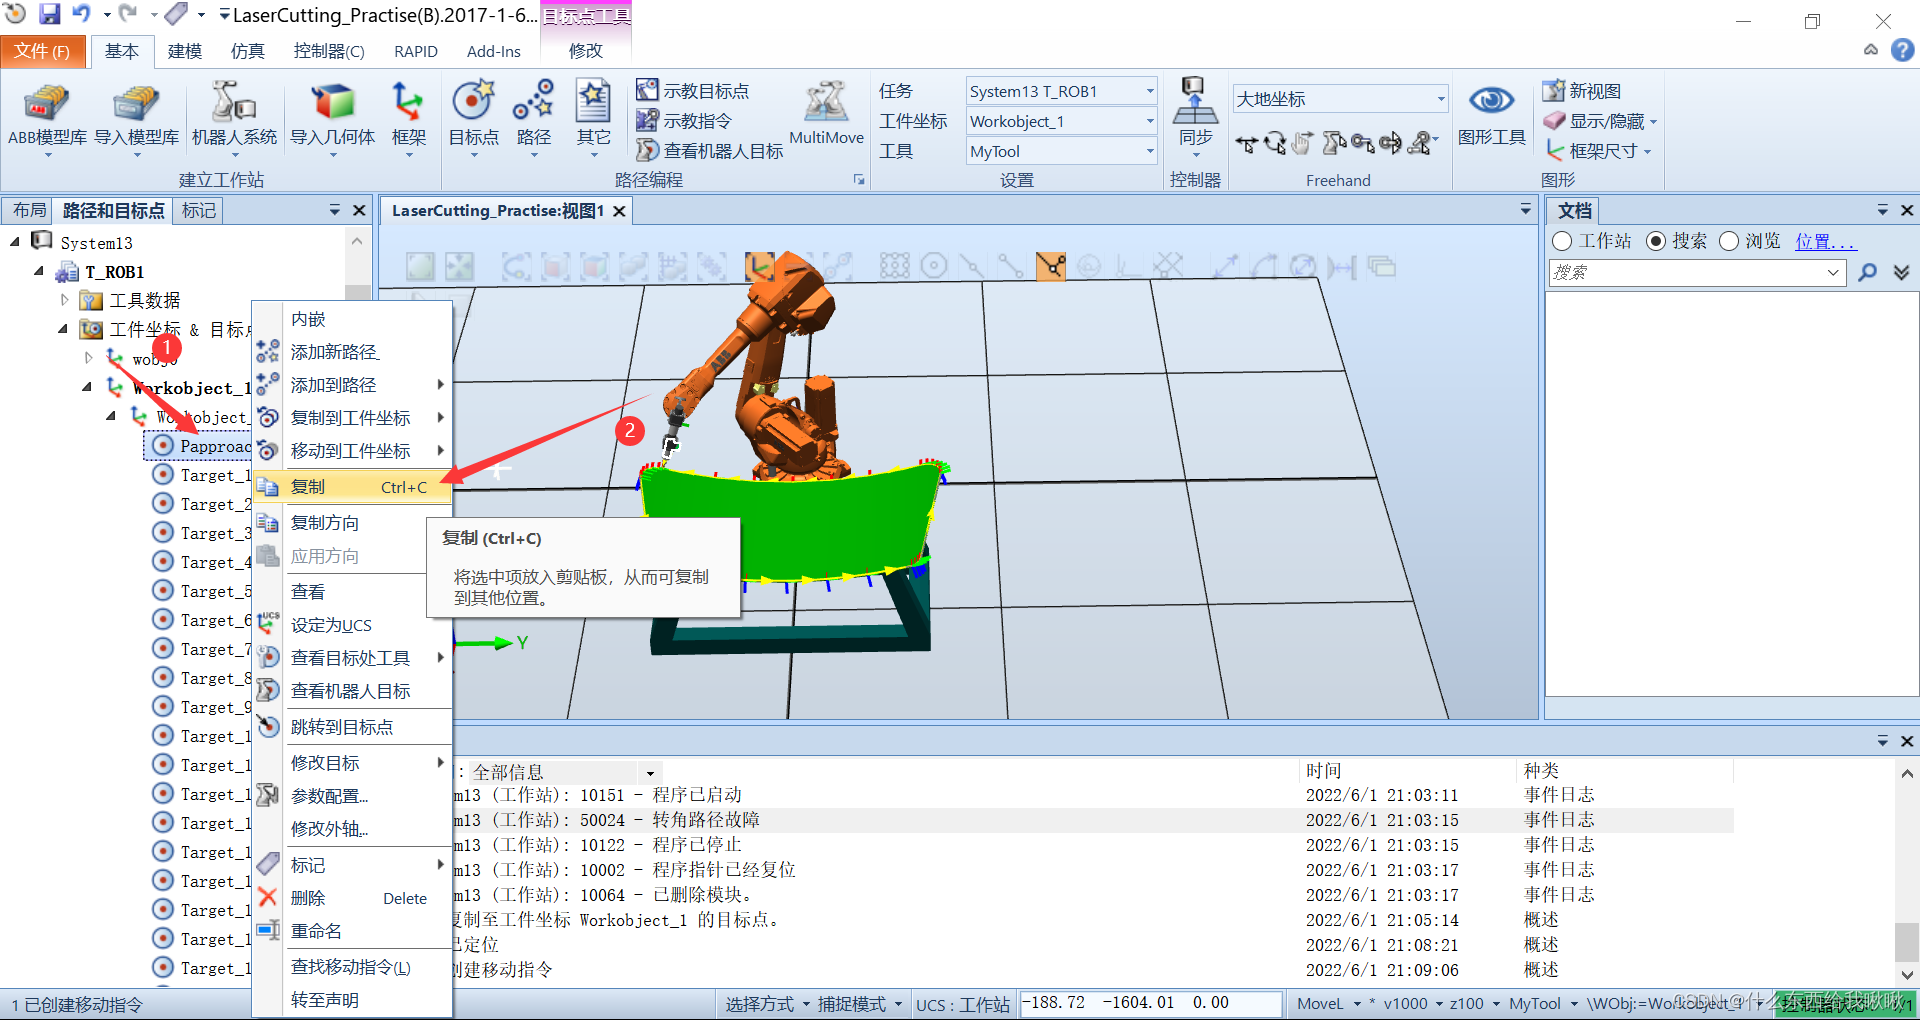Collapse the T_ROB1 tree node
The height and width of the screenshot is (1020, 1920).
click(x=39, y=271)
